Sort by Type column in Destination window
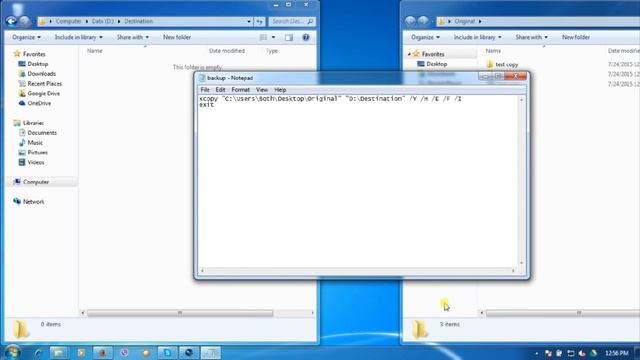This screenshot has height=360, width=640. [272, 51]
